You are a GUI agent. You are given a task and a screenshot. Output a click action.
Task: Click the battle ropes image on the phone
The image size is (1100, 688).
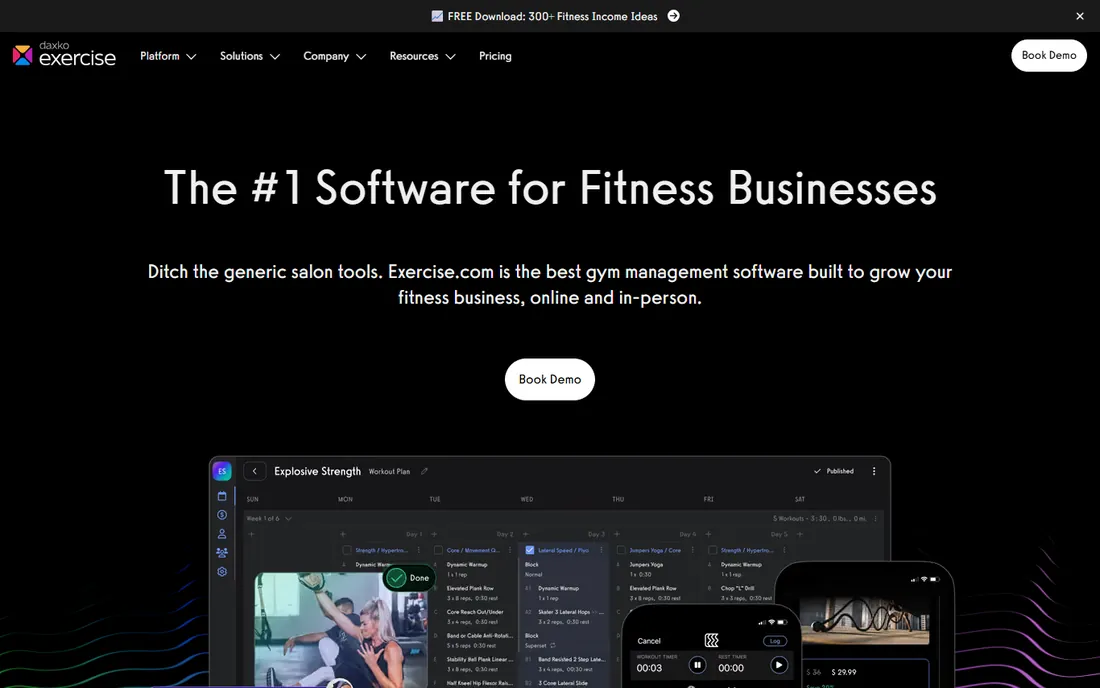864,621
